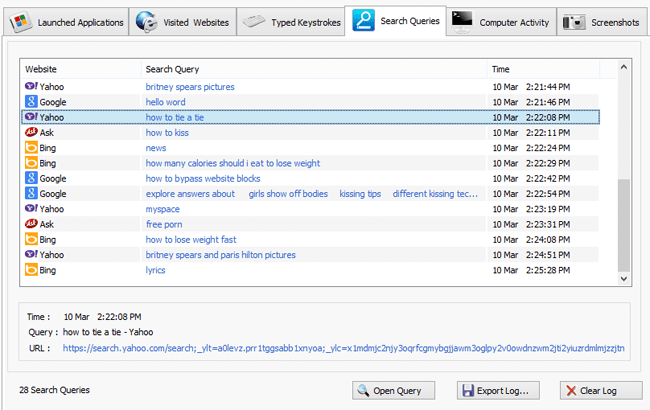Click Yahoo icon in britney spears pictures row
Screen dimensions: 650x410
[x=31, y=86]
